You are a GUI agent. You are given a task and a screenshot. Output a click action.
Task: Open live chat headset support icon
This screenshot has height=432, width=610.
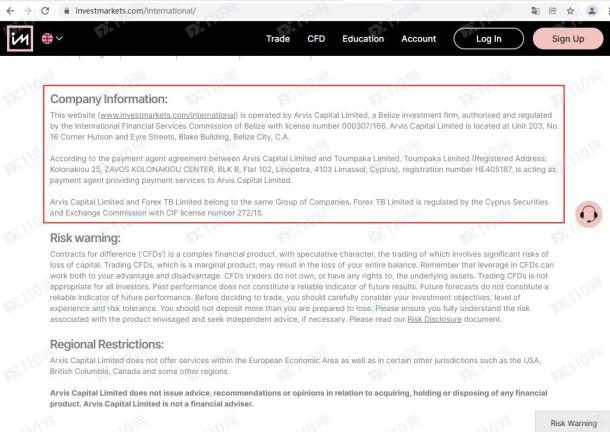[x=589, y=214]
